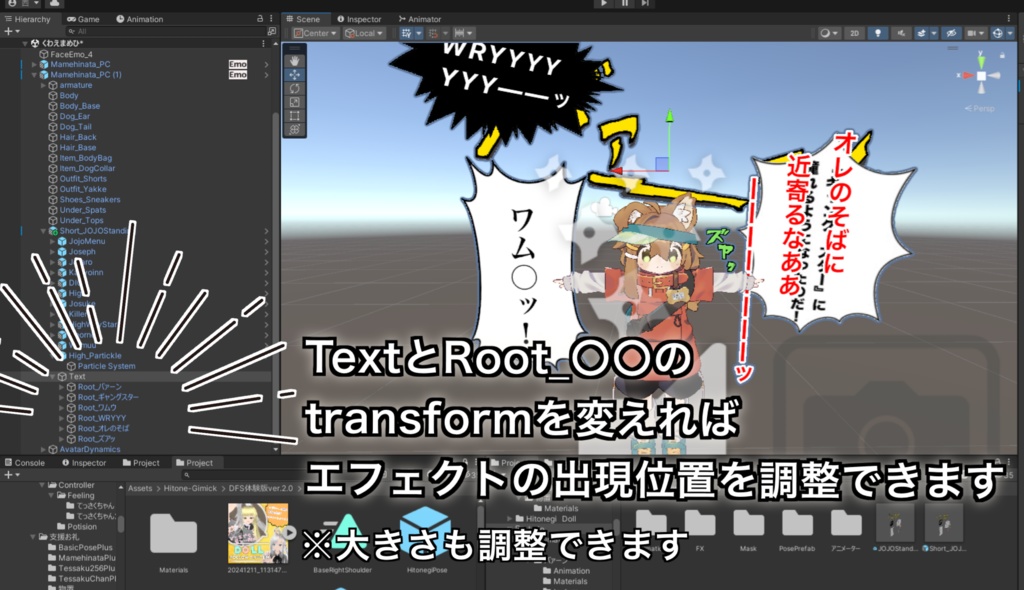Image resolution: width=1024 pixels, height=590 pixels.
Task: Enable 2D view mode
Action: tap(854, 33)
